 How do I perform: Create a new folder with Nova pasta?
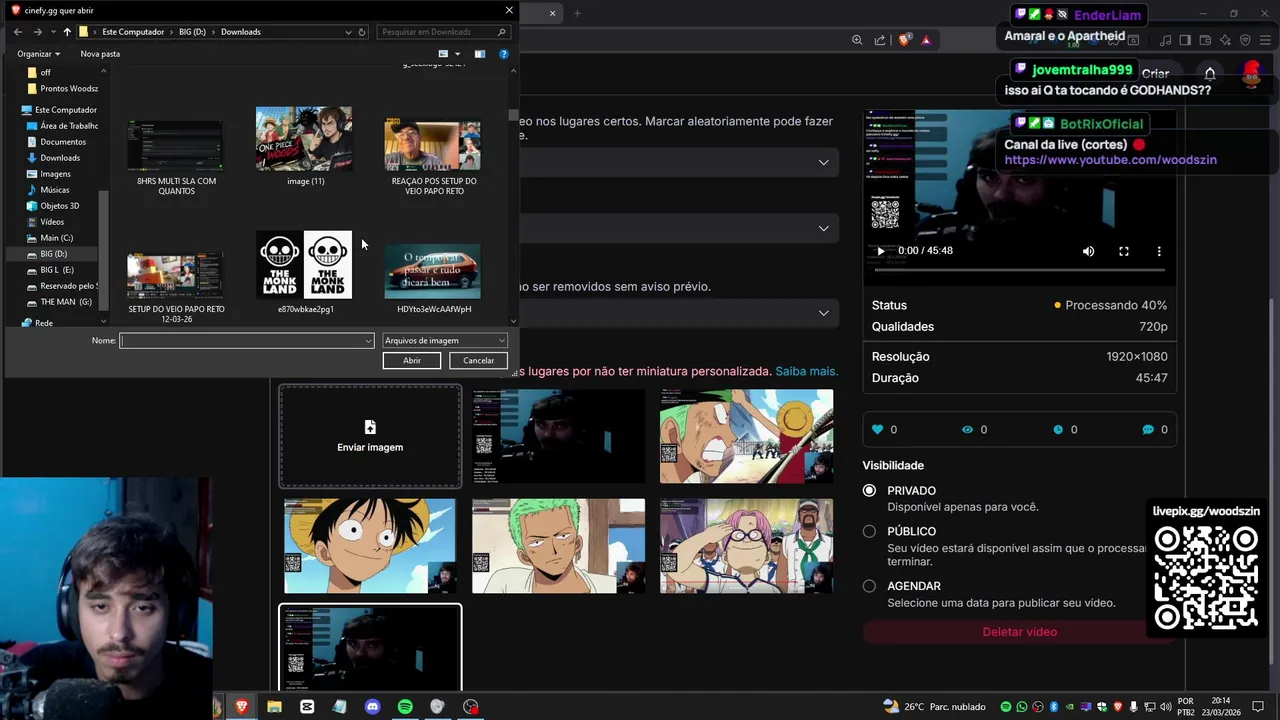click(x=100, y=54)
